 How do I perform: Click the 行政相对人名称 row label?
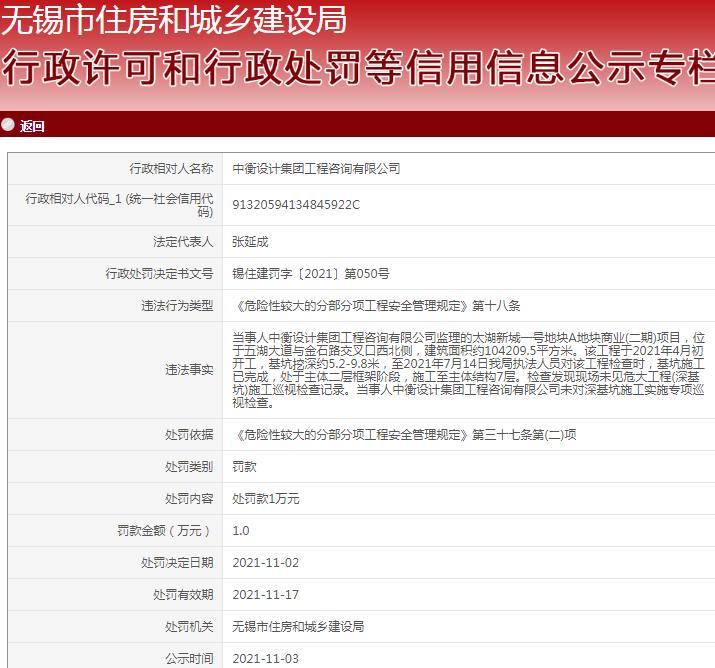pyautogui.click(x=171, y=169)
